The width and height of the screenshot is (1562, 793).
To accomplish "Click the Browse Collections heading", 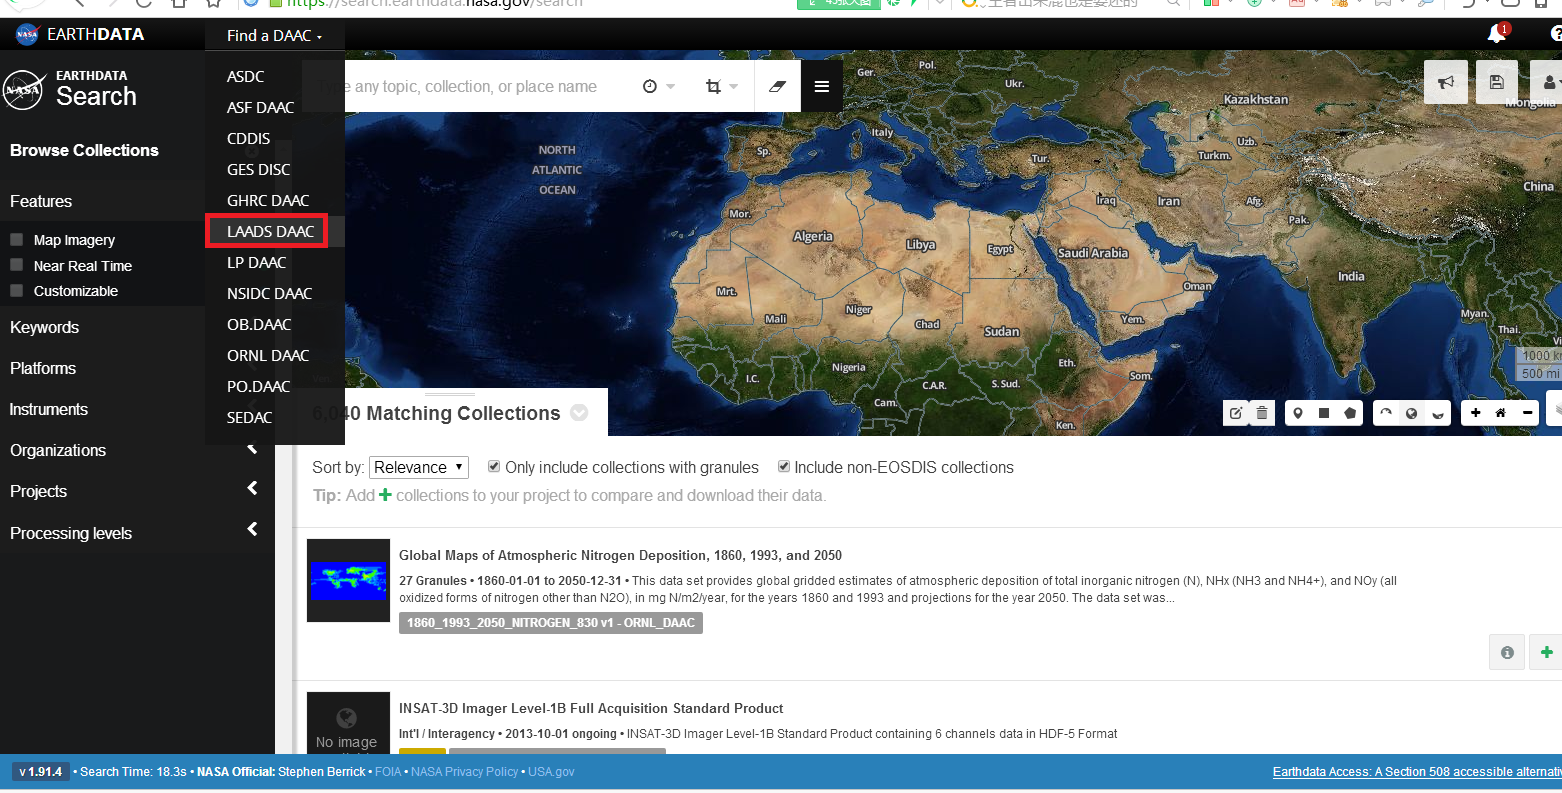I will point(84,150).
